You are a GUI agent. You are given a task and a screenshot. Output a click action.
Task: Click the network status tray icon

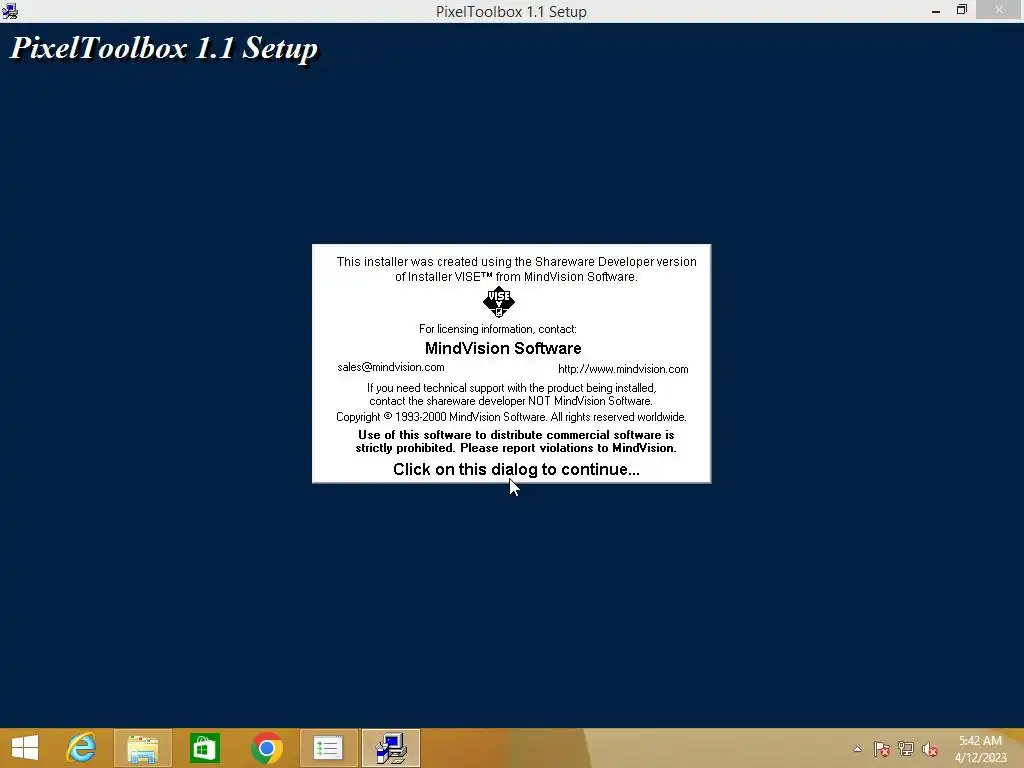click(x=906, y=749)
